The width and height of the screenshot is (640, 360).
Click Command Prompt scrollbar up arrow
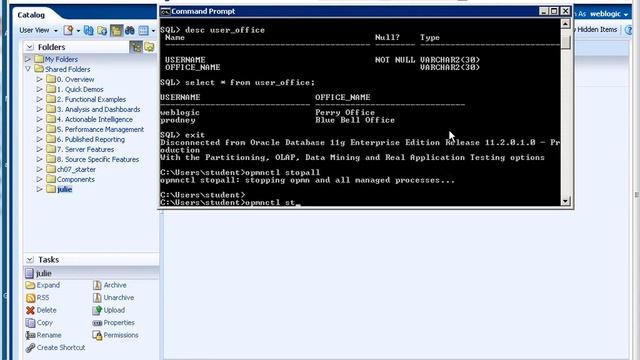pos(565,24)
